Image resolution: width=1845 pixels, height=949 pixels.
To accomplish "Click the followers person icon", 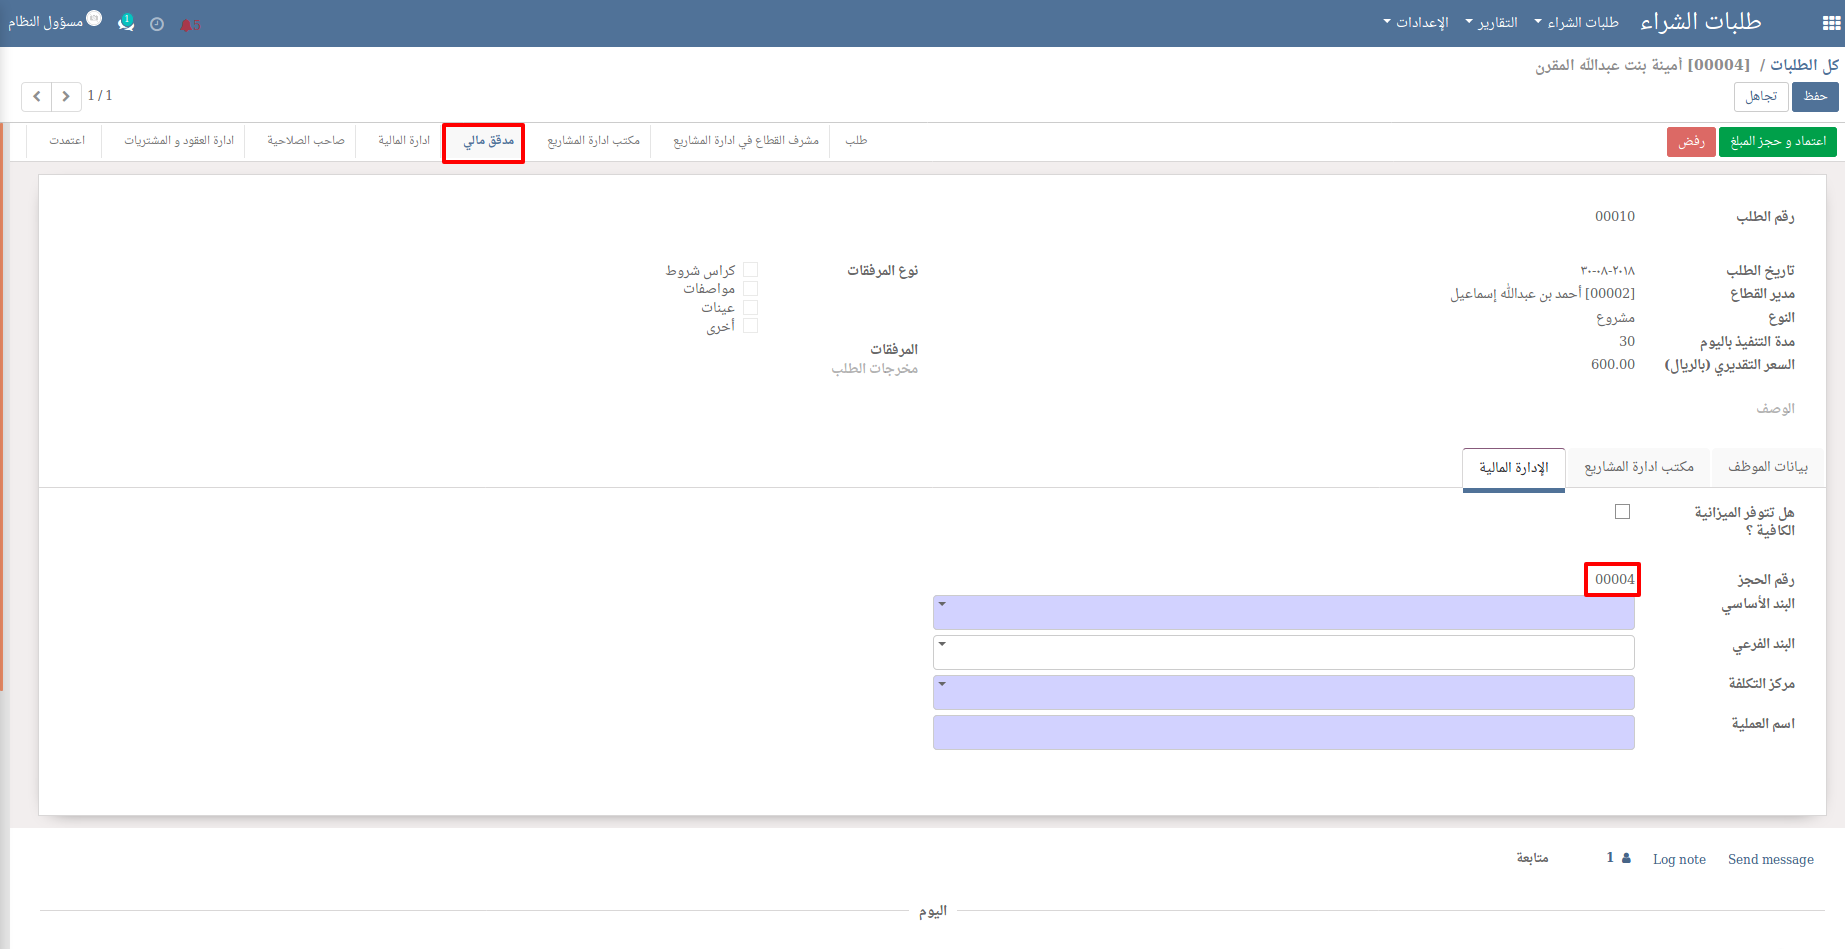I will coord(1626,858).
